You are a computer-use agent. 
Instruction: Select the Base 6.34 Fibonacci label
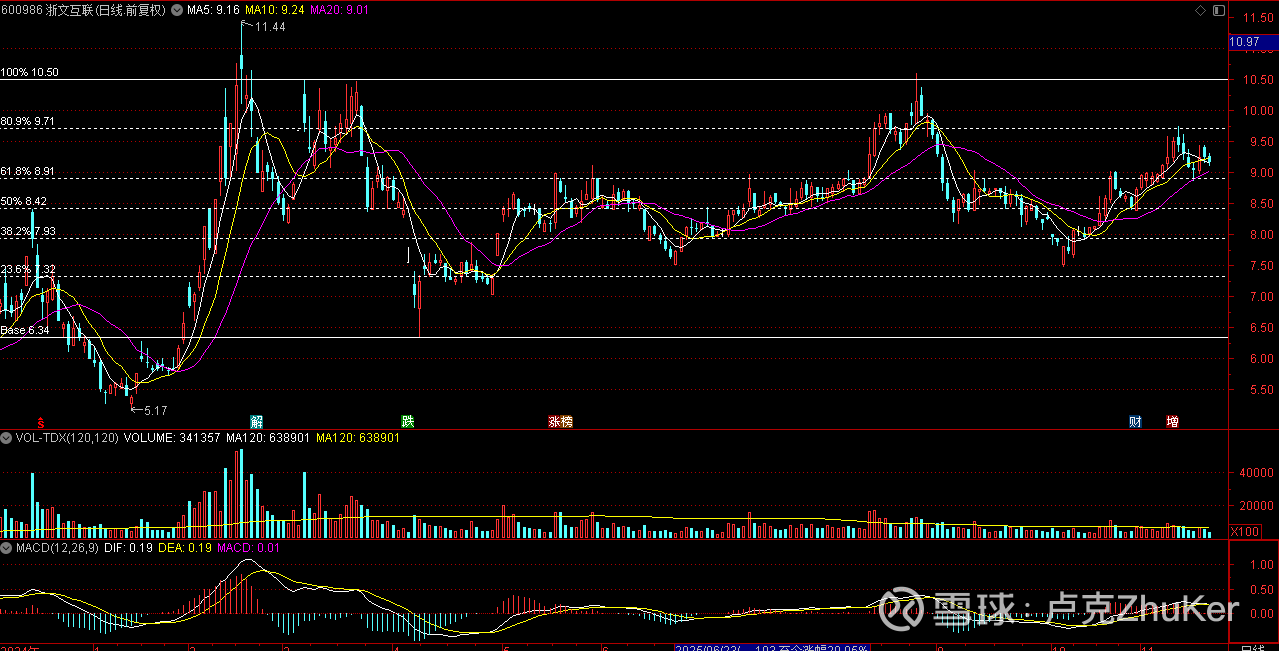pyautogui.click(x=25, y=330)
